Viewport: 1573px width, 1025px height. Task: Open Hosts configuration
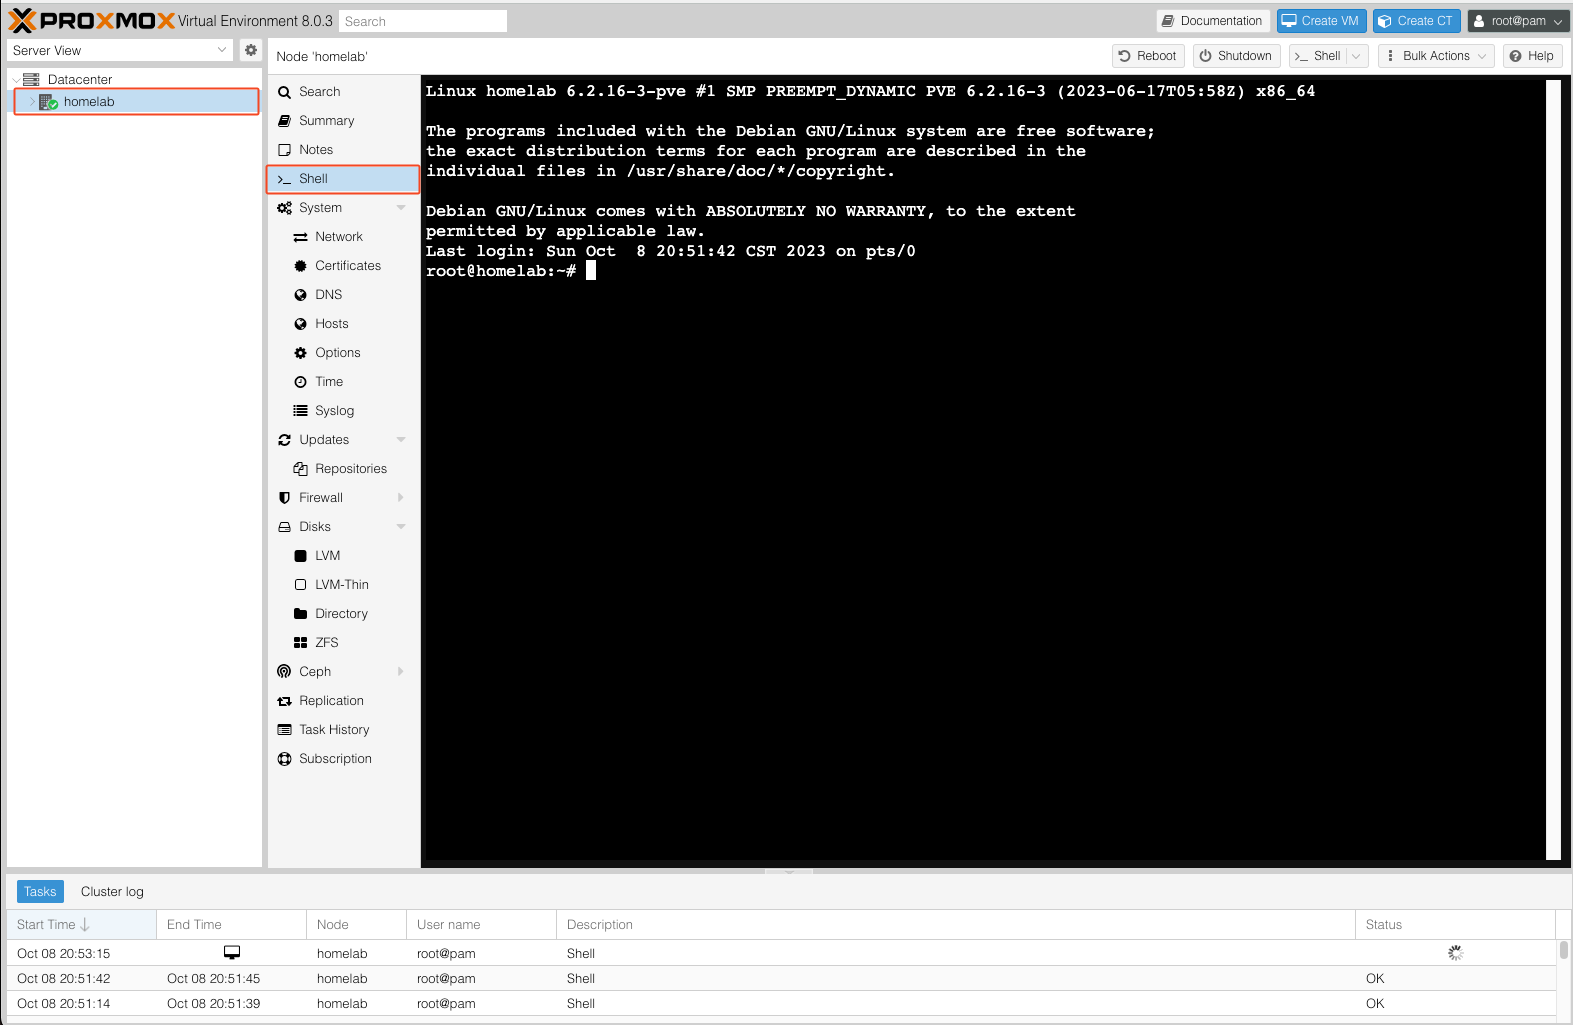(343, 323)
